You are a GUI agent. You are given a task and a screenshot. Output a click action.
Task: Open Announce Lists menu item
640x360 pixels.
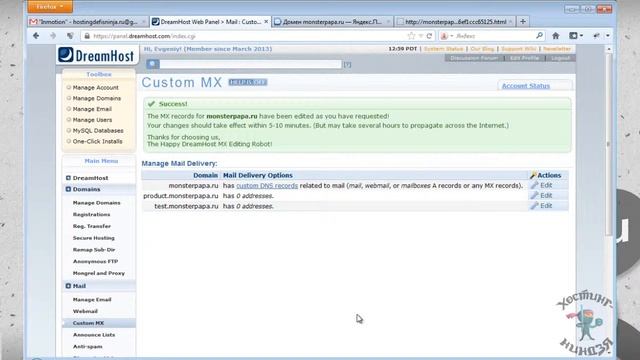tap(94, 335)
